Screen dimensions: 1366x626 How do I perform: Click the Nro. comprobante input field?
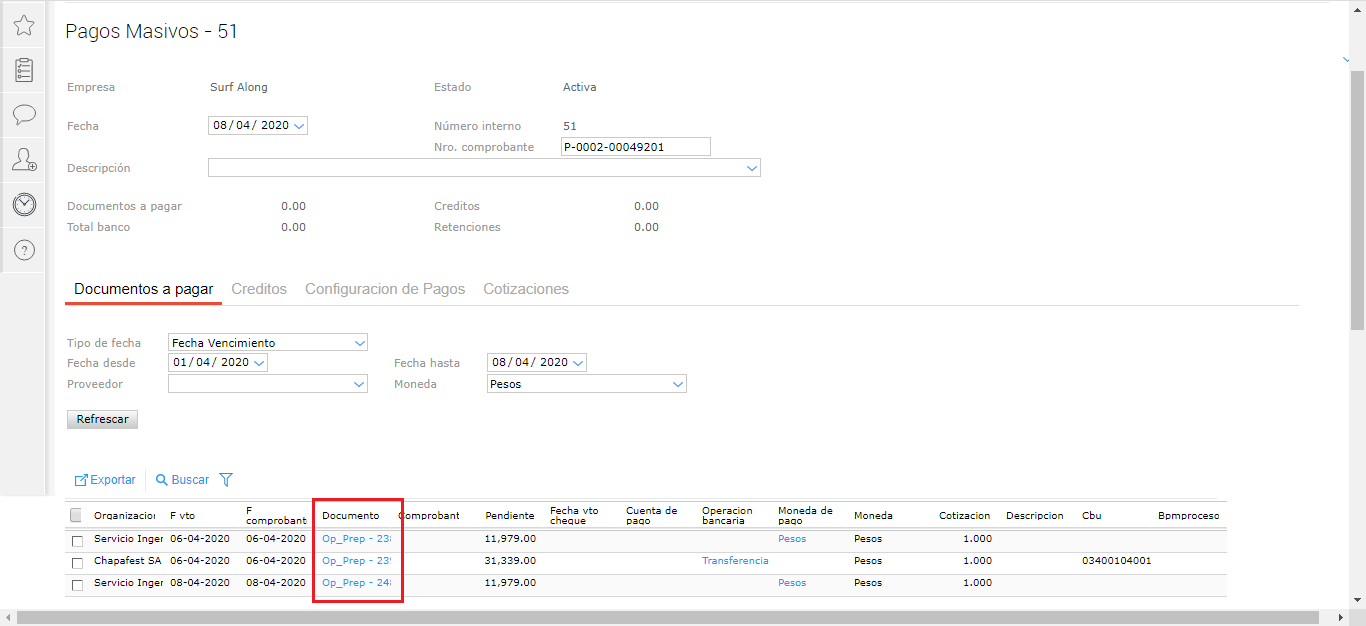(635, 147)
